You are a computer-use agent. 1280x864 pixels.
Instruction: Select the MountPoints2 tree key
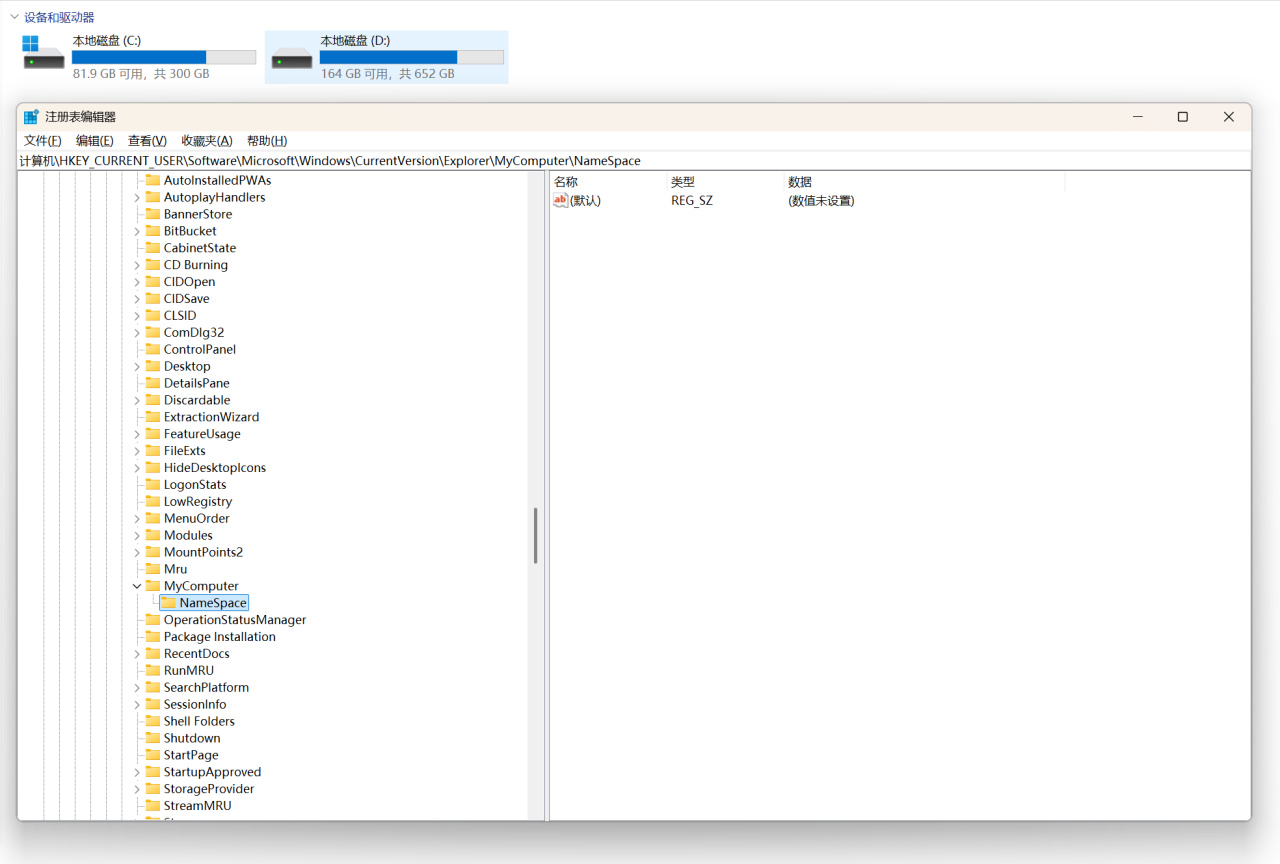pos(203,552)
